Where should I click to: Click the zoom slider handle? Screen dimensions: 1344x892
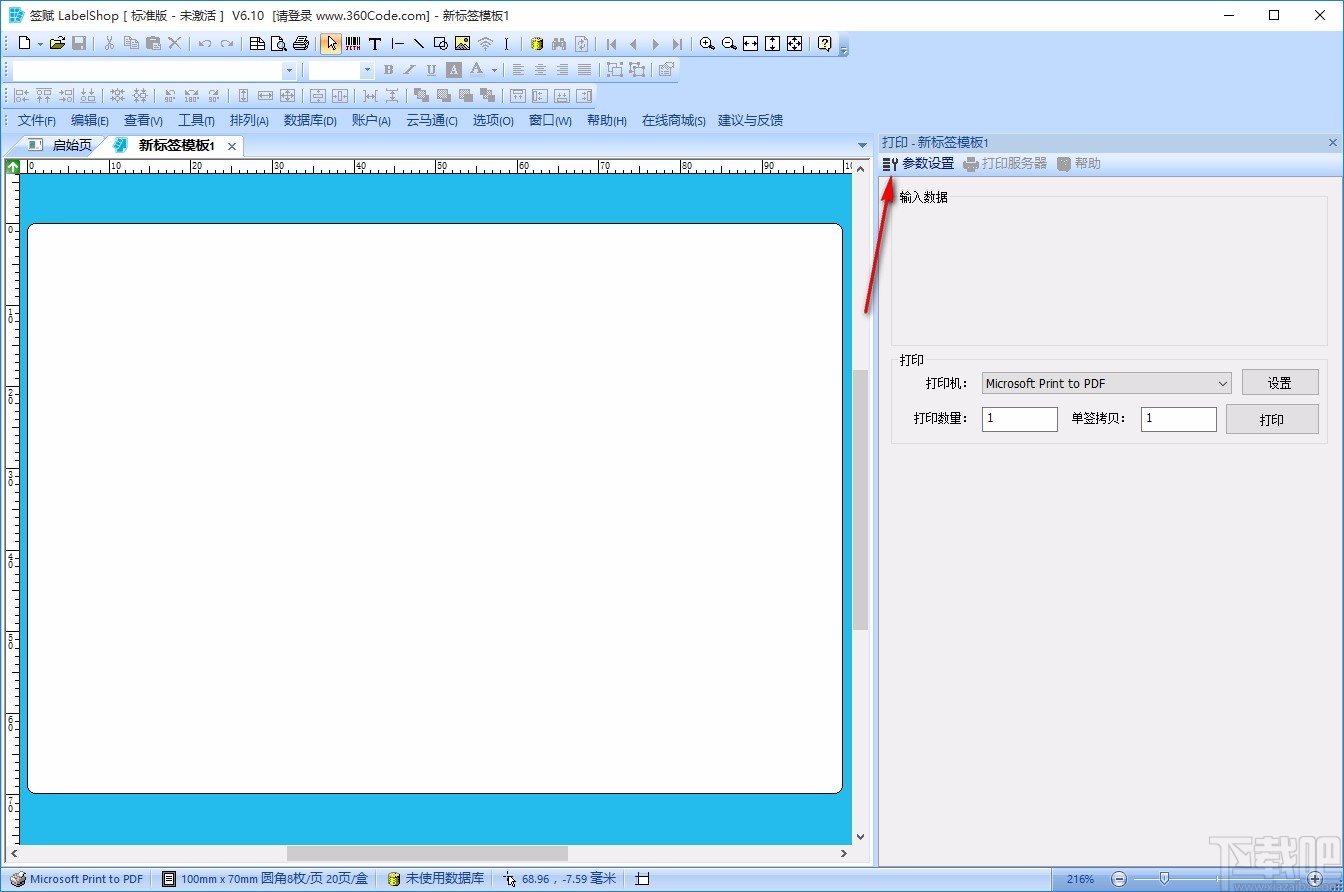pos(1164,878)
